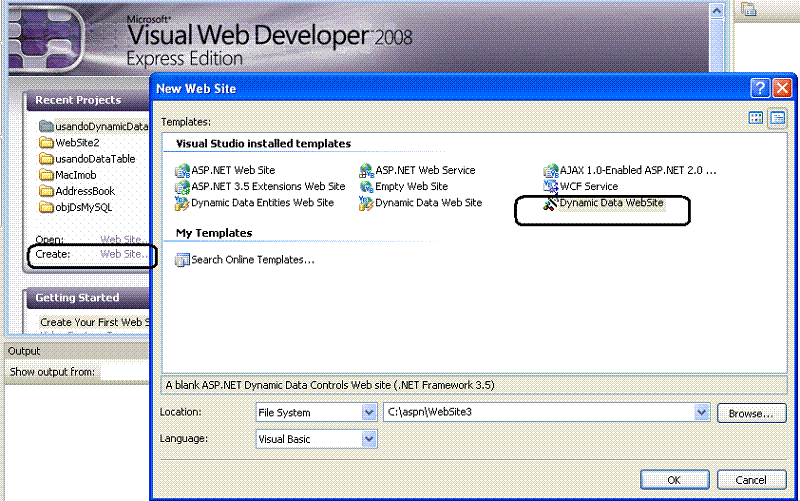Viewport: 800px width, 501px height.
Task: Click the Show output from field
Action: point(125,372)
